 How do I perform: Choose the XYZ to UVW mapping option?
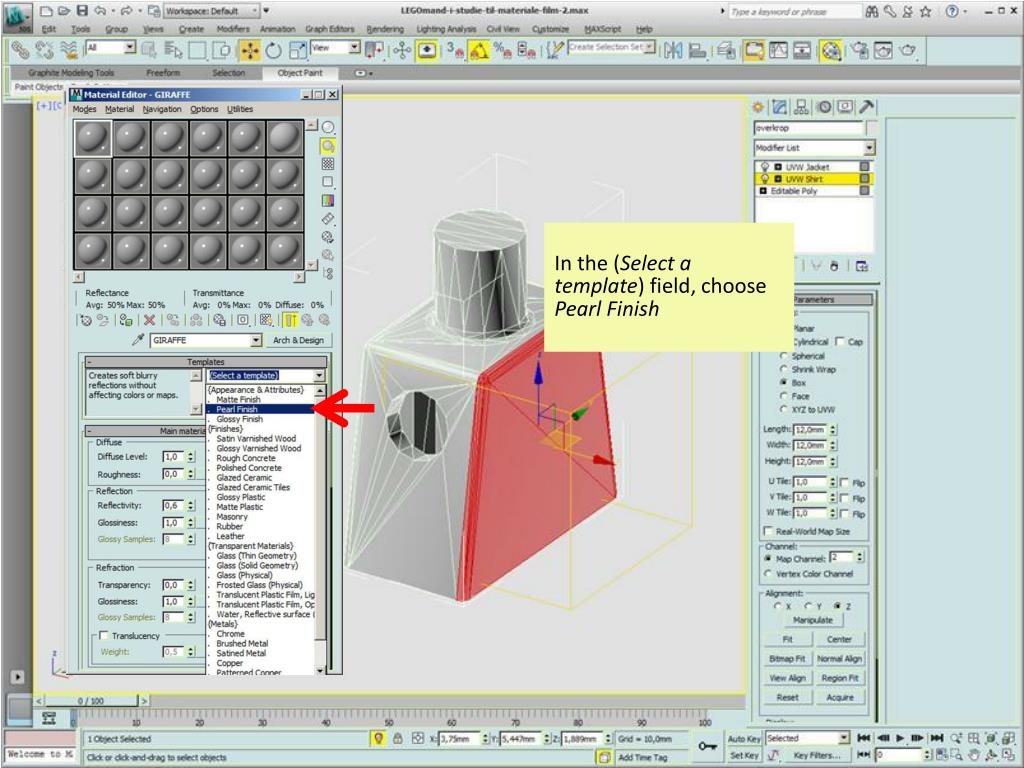pos(784,409)
